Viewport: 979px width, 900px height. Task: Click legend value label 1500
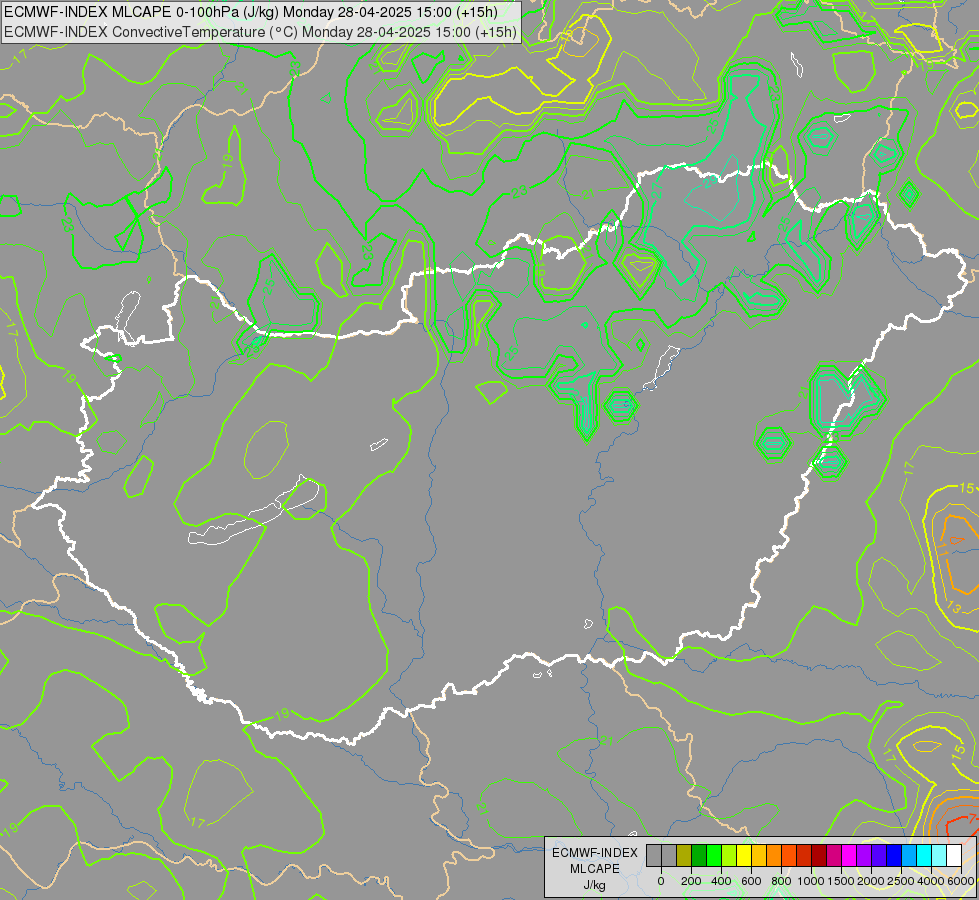[842, 881]
